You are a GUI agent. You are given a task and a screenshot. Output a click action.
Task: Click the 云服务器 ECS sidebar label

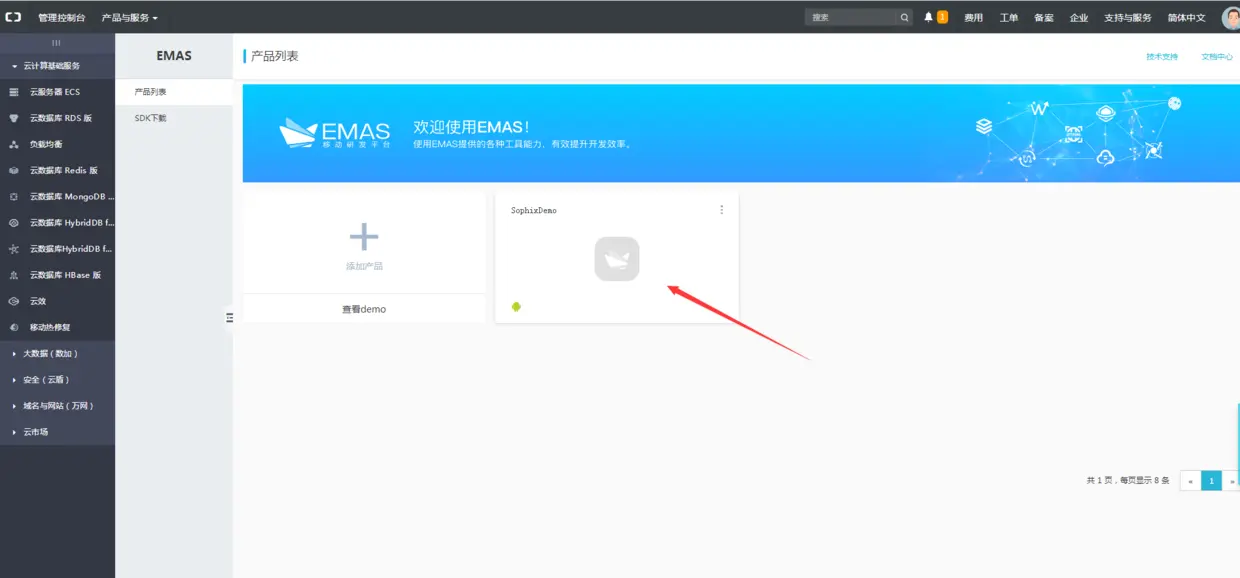click(55, 92)
